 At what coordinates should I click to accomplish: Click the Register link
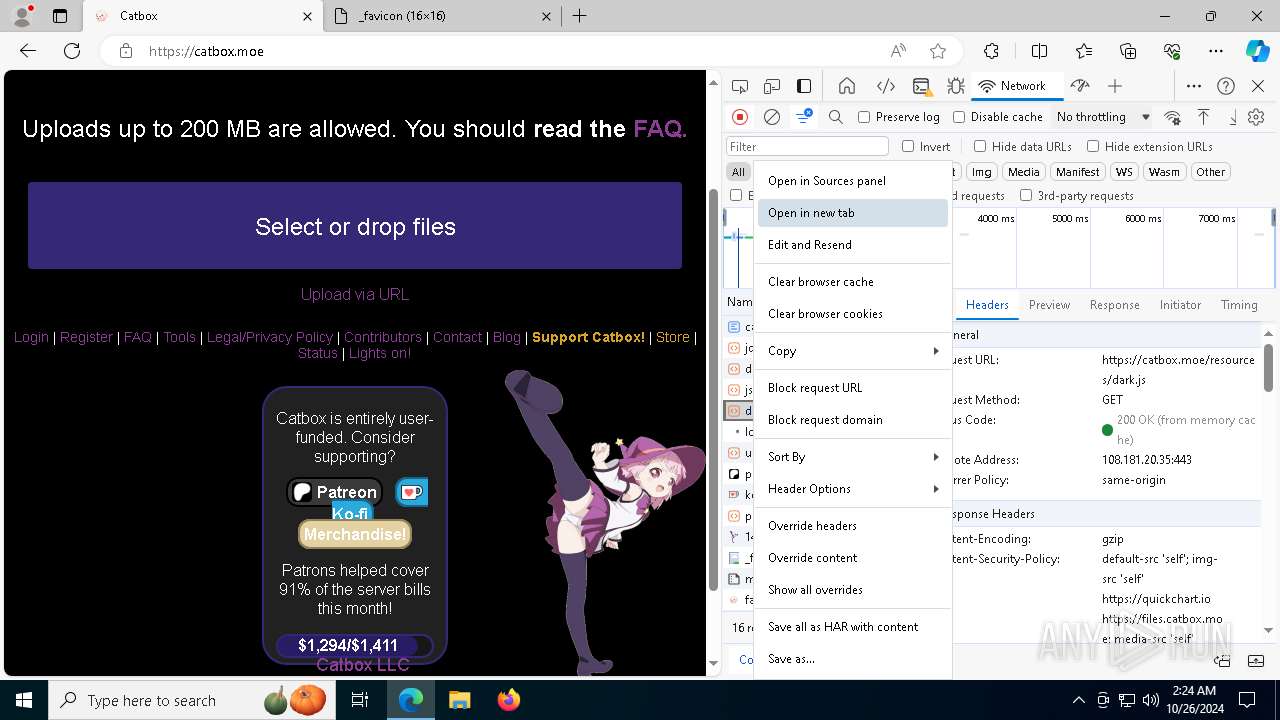[x=86, y=337]
